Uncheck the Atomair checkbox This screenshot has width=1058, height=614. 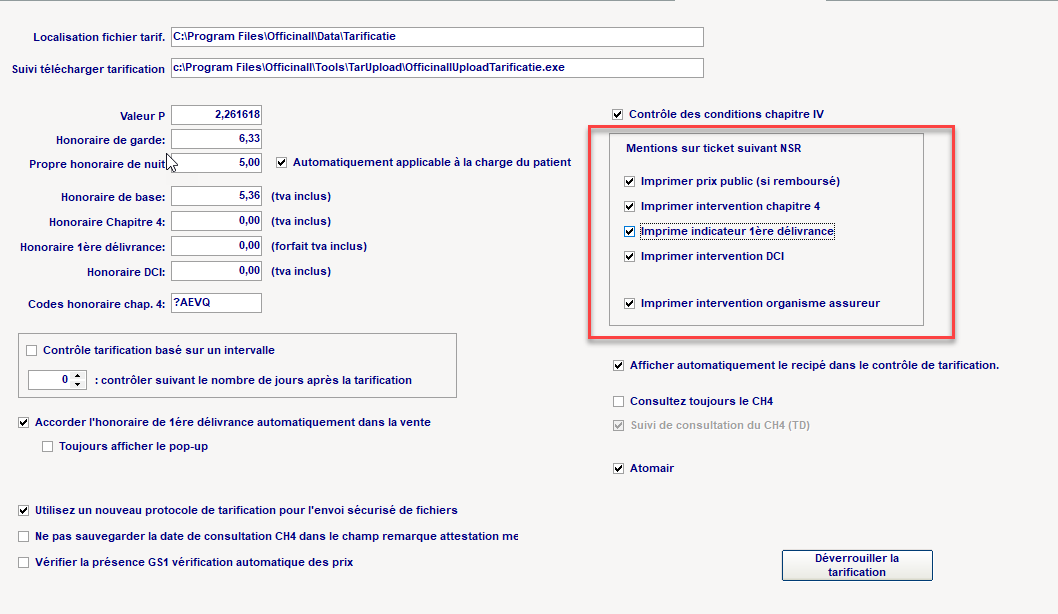pos(618,468)
